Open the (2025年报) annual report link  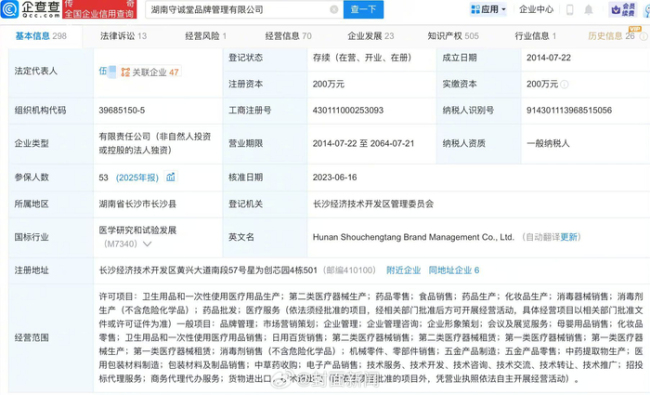[137, 177]
